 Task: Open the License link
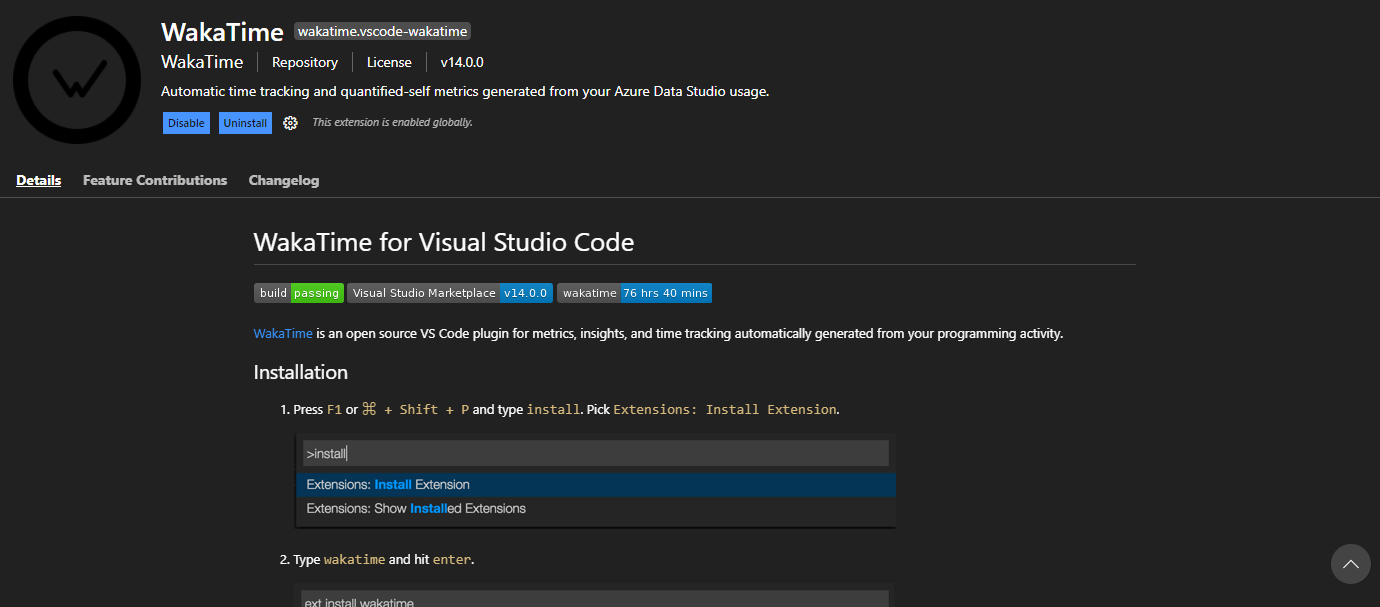tap(389, 62)
